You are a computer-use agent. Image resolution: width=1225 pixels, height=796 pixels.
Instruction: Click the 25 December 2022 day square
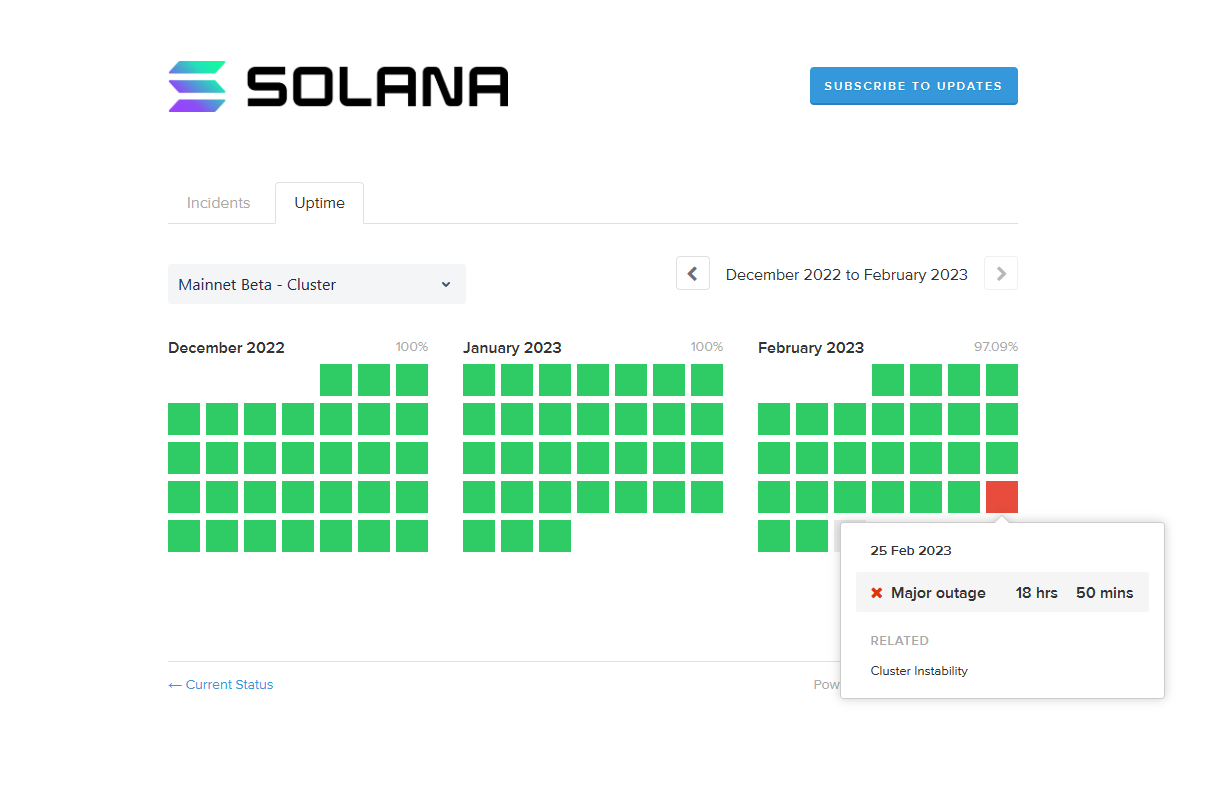(x=184, y=536)
